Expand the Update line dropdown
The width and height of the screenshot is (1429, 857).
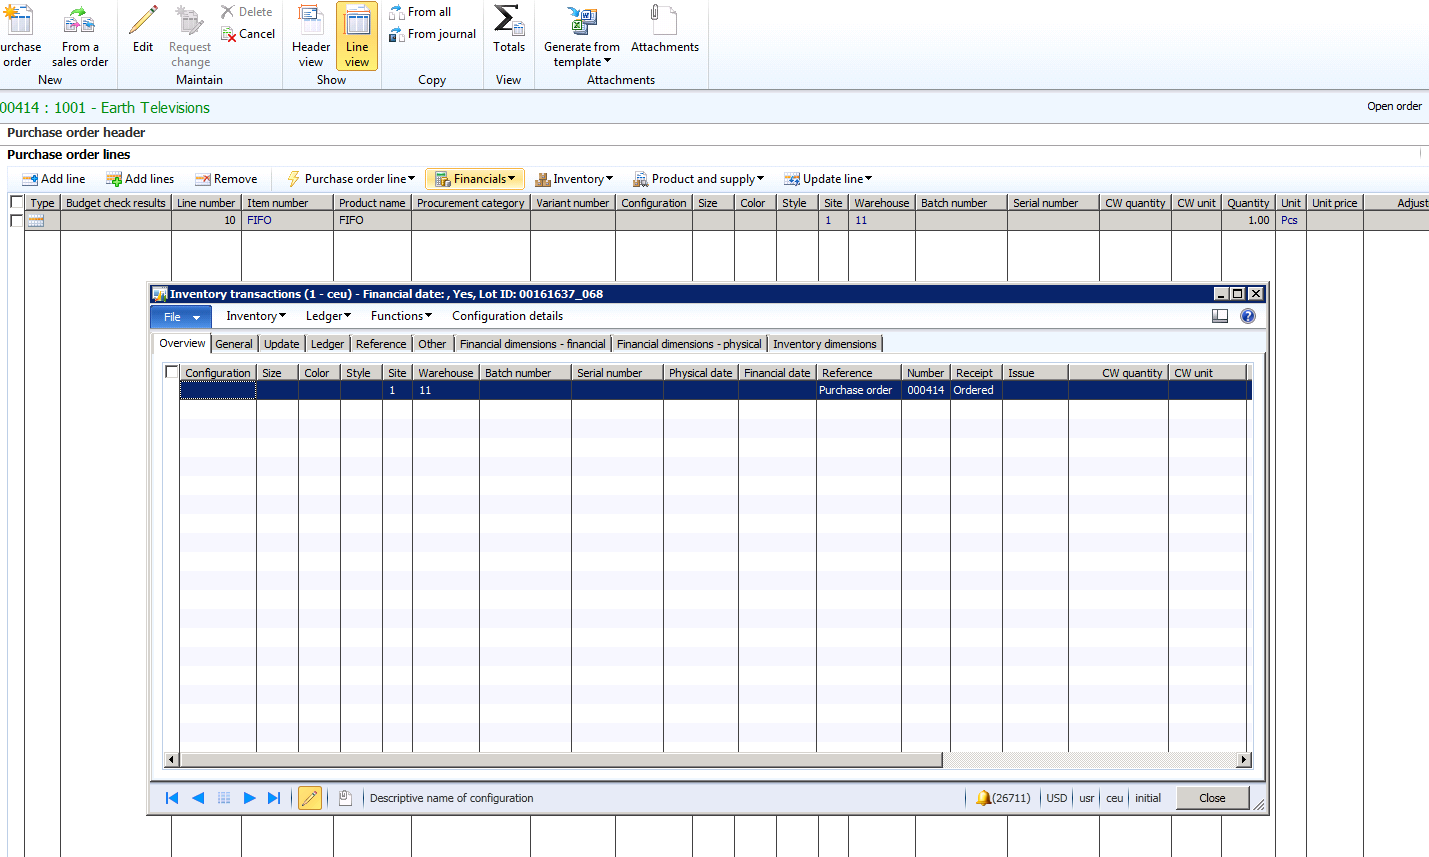[828, 179]
